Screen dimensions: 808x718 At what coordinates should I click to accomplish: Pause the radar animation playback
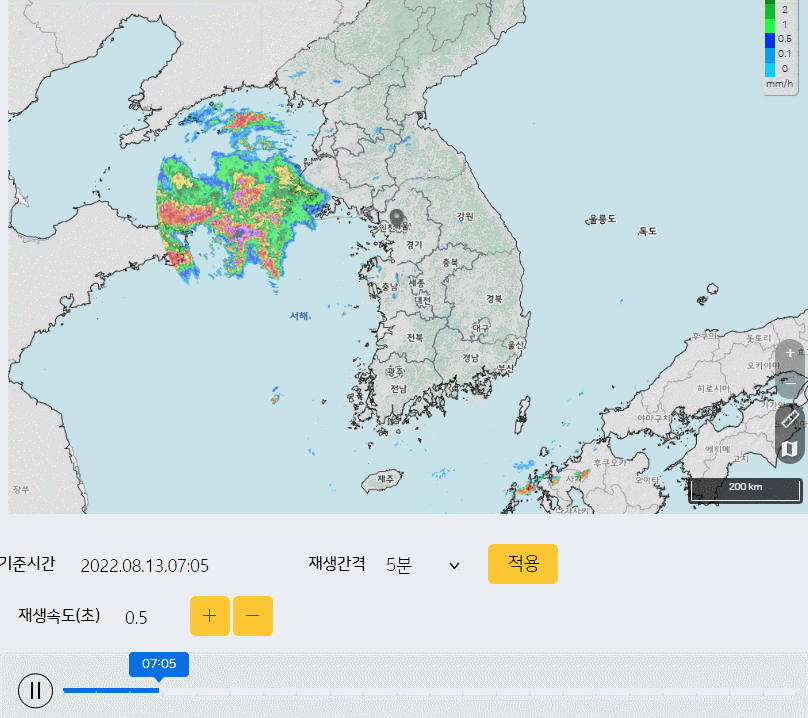36,690
